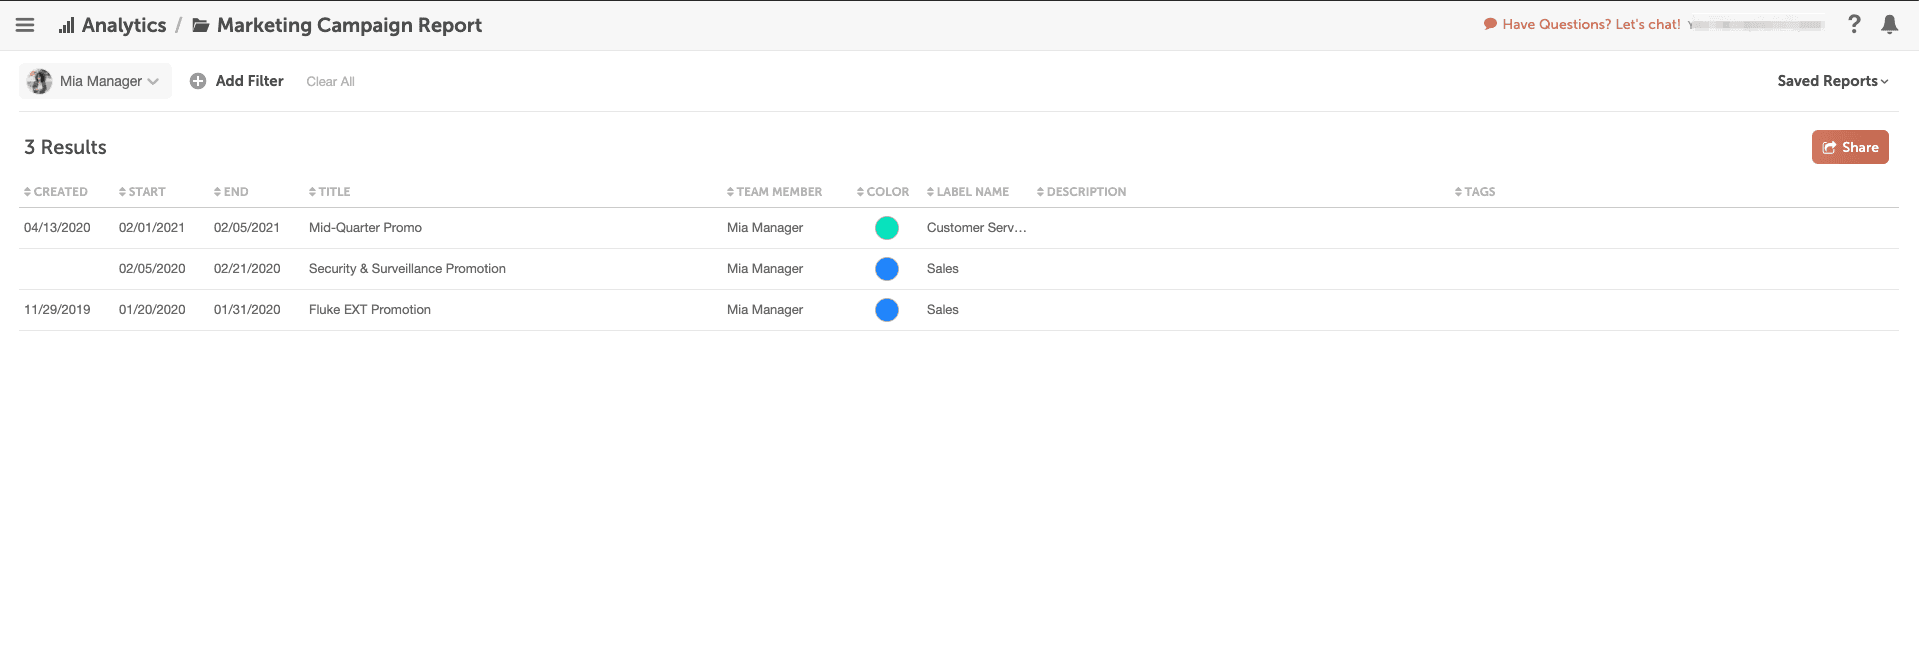This screenshot has width=1919, height=655.
Task: Open the notifications bell
Action: [x=1889, y=24]
